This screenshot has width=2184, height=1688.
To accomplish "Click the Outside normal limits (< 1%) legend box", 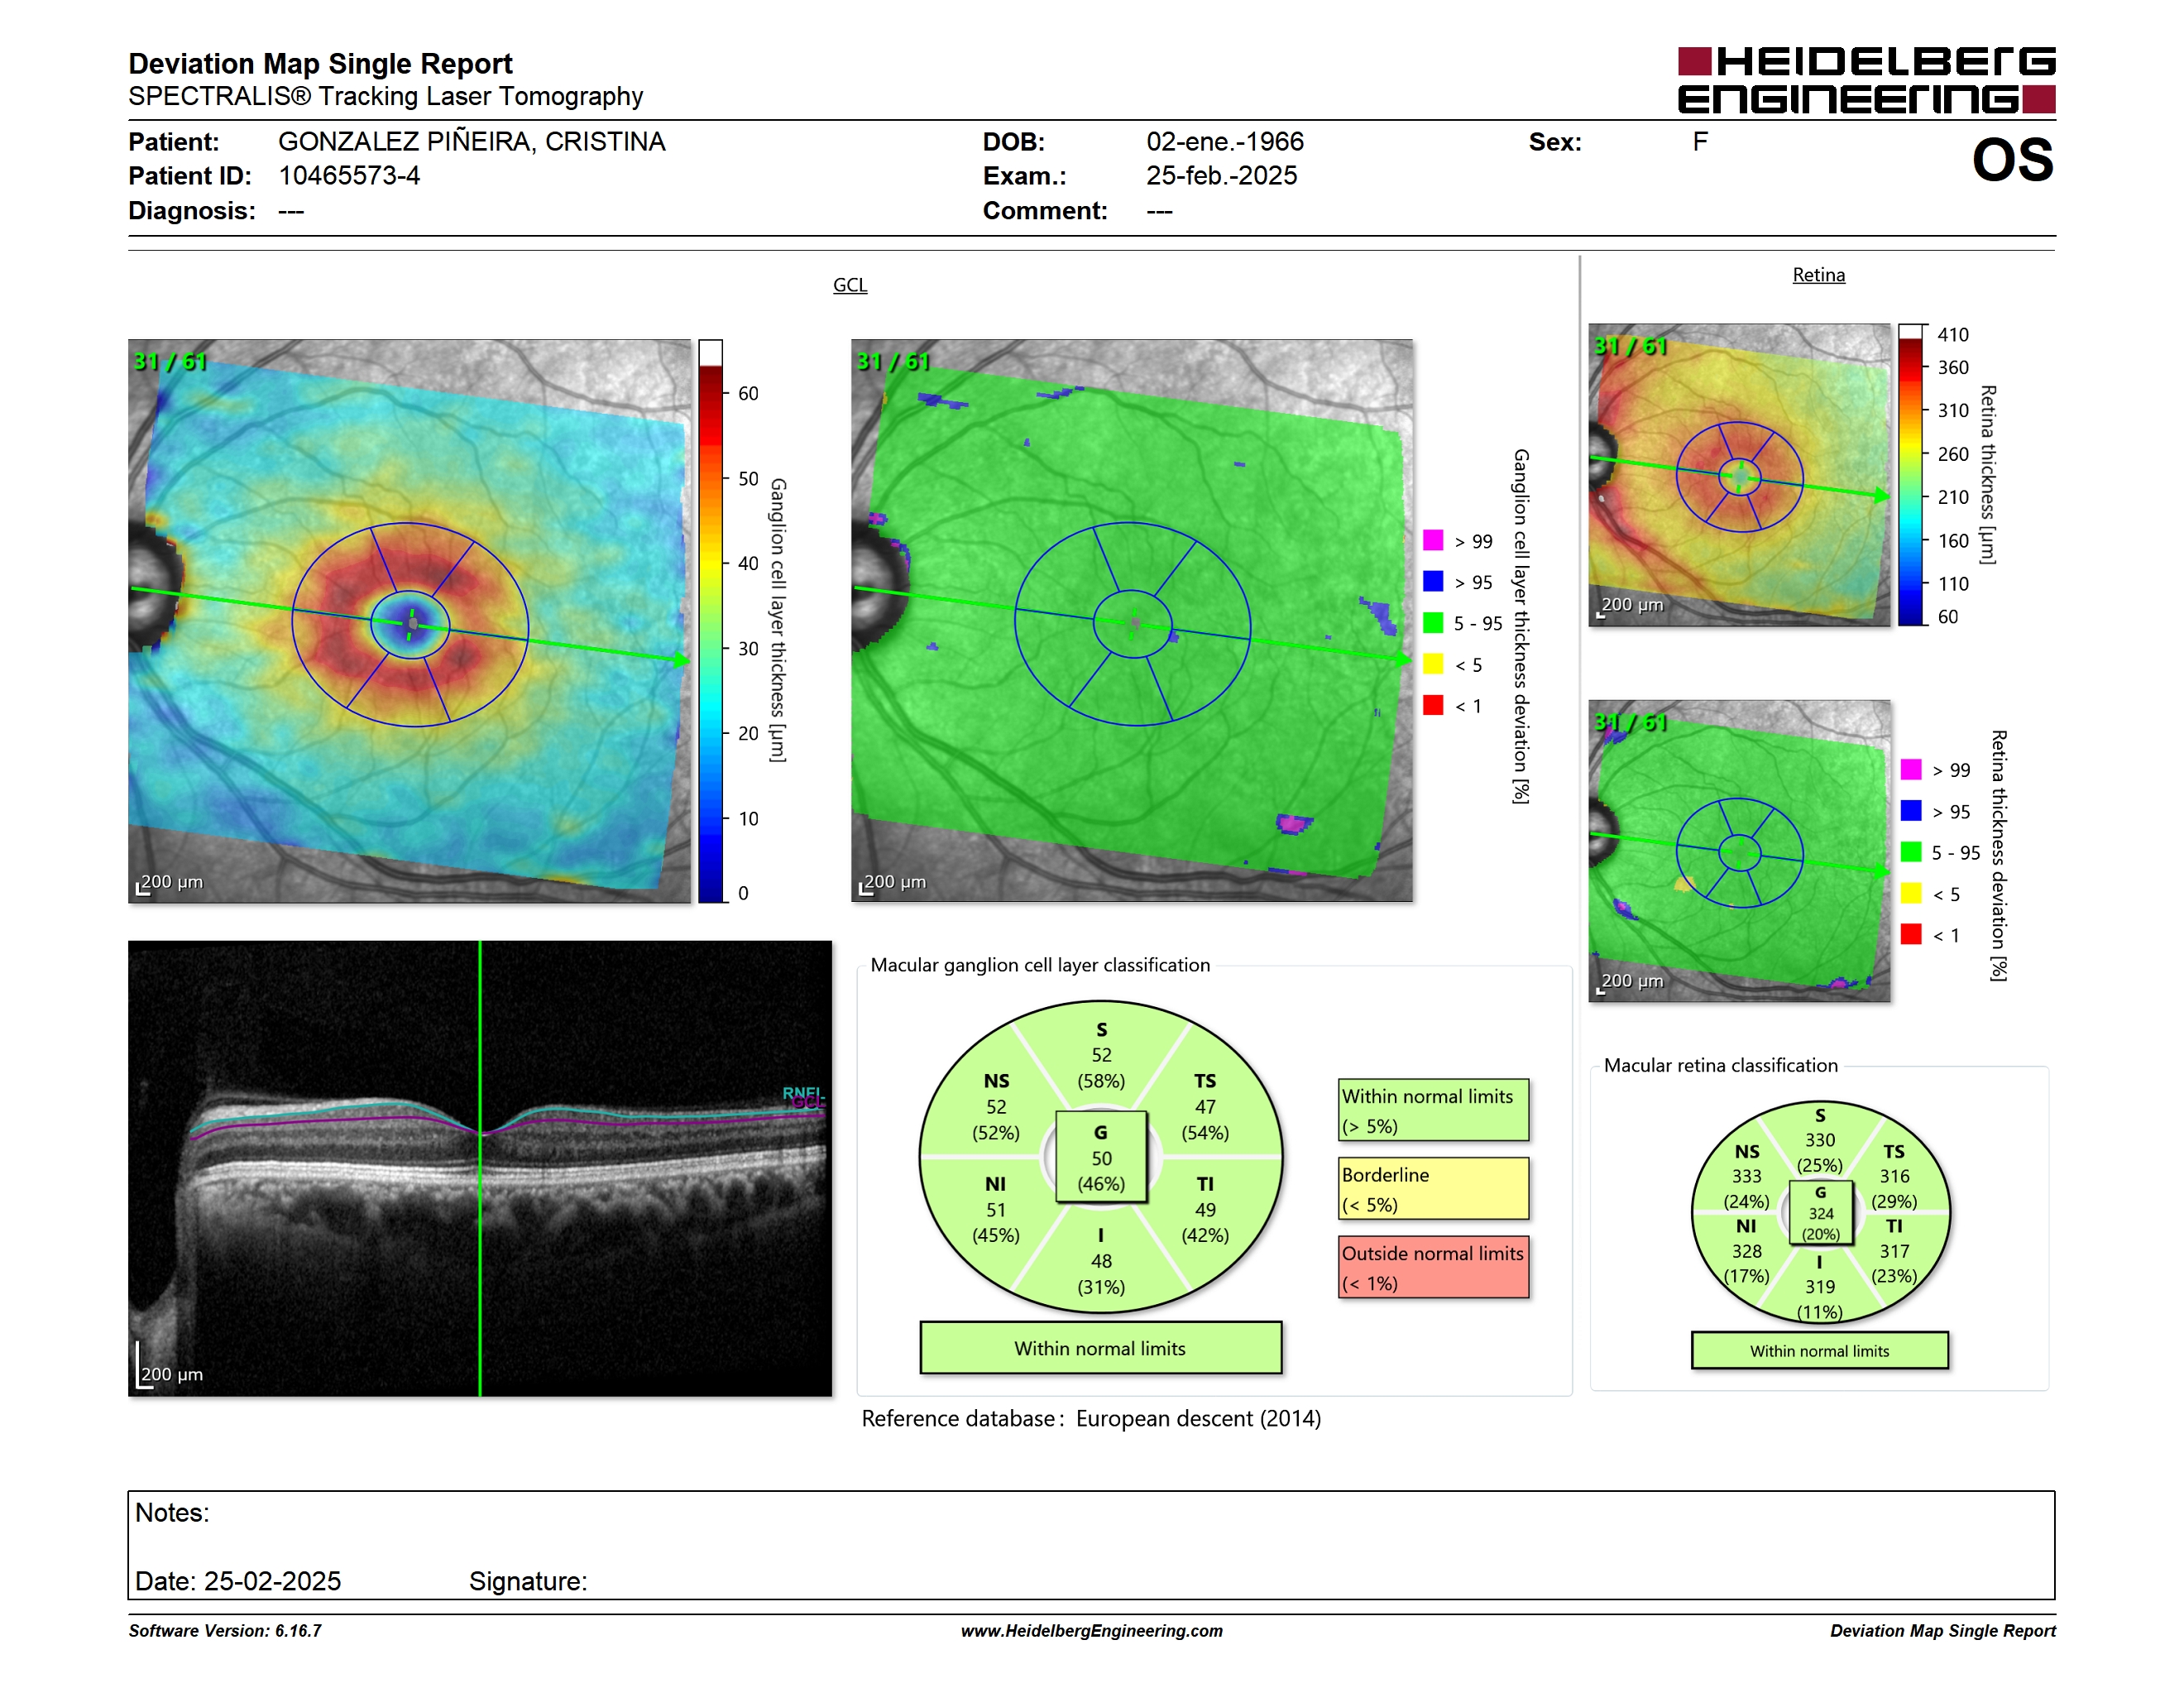I will pos(1433,1267).
